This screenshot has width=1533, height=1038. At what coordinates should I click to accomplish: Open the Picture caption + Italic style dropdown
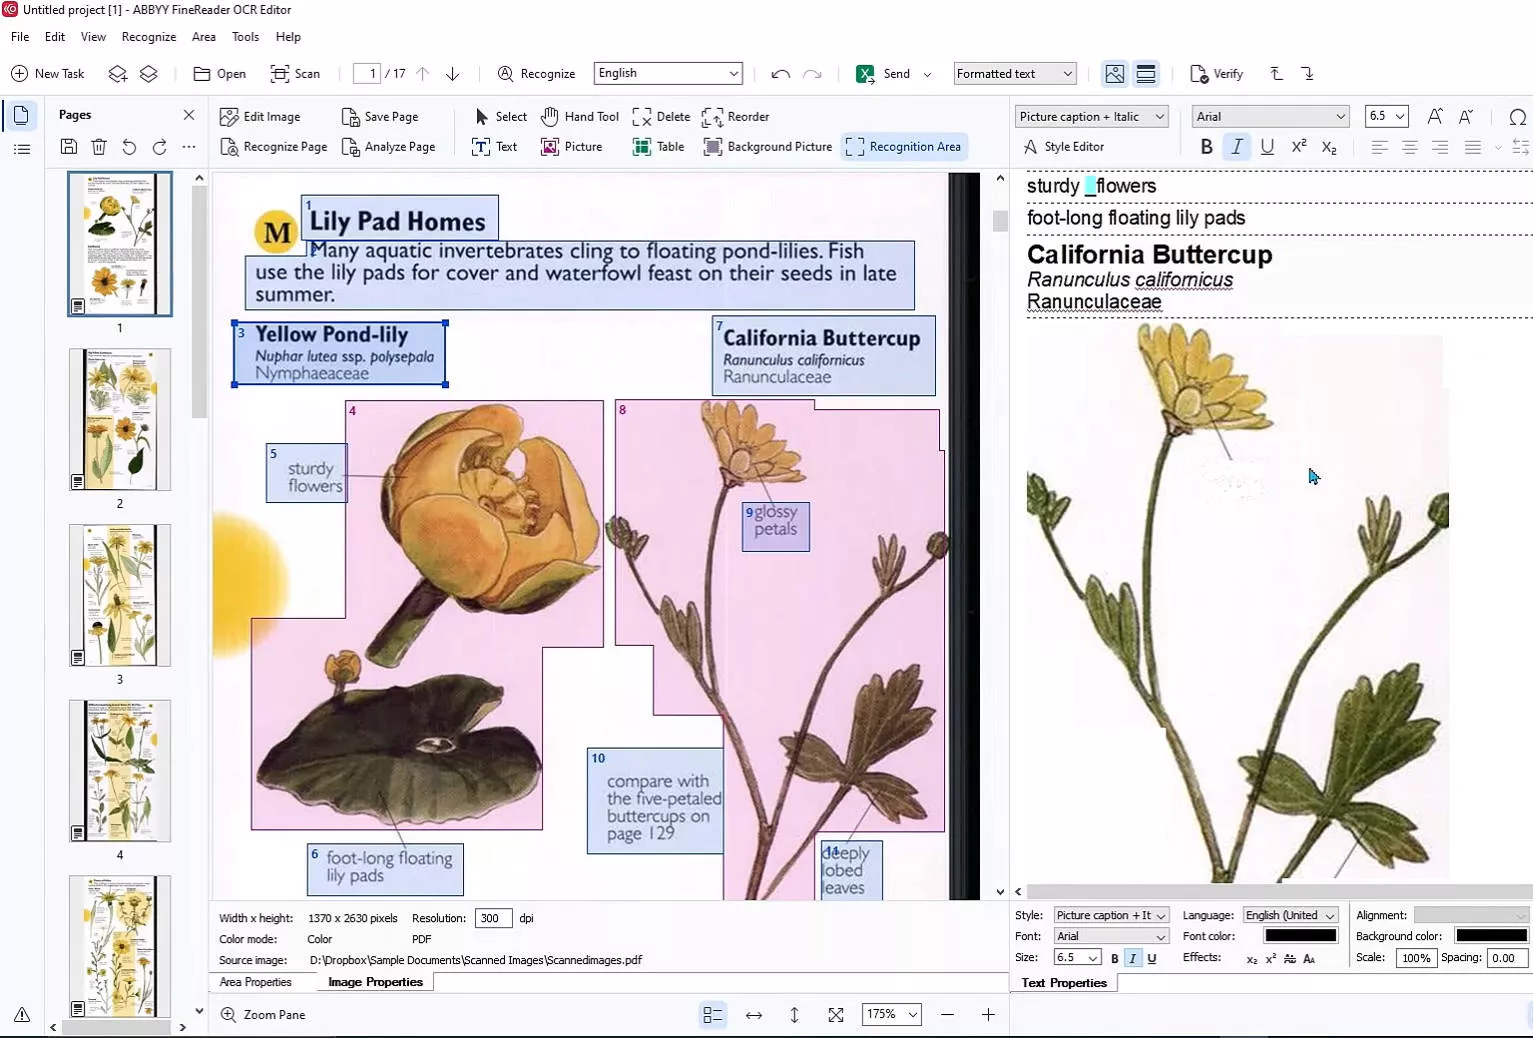click(1091, 117)
